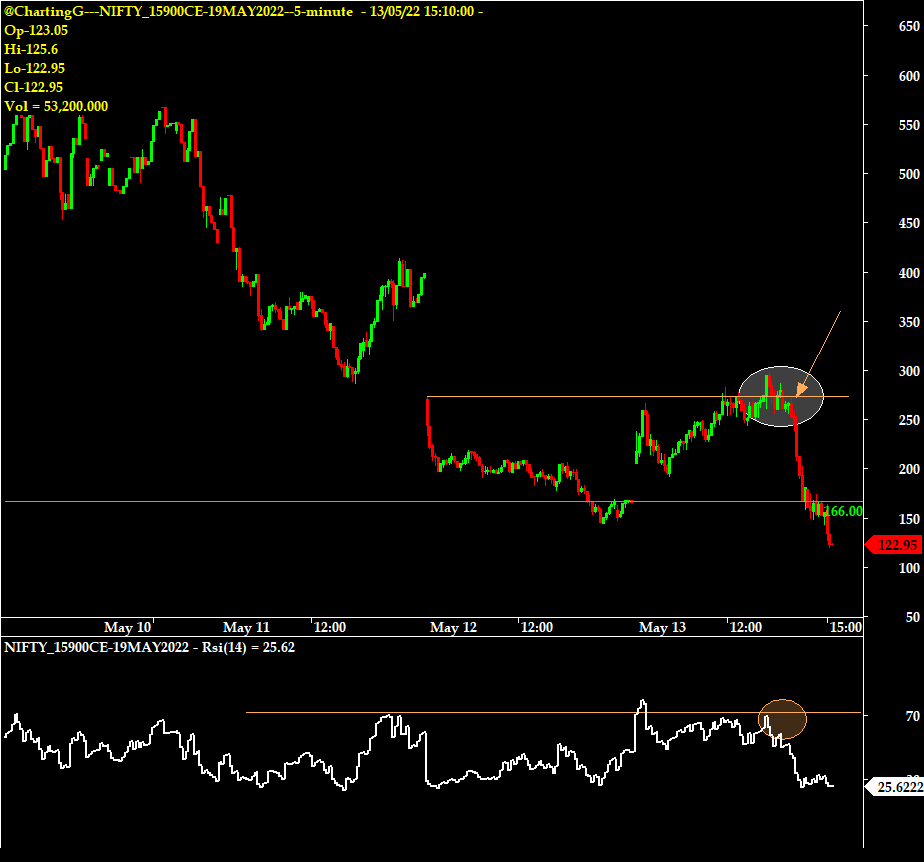Screen dimensions: 924x862
Task: Select the May 10 date on time axis
Action: click(x=128, y=627)
